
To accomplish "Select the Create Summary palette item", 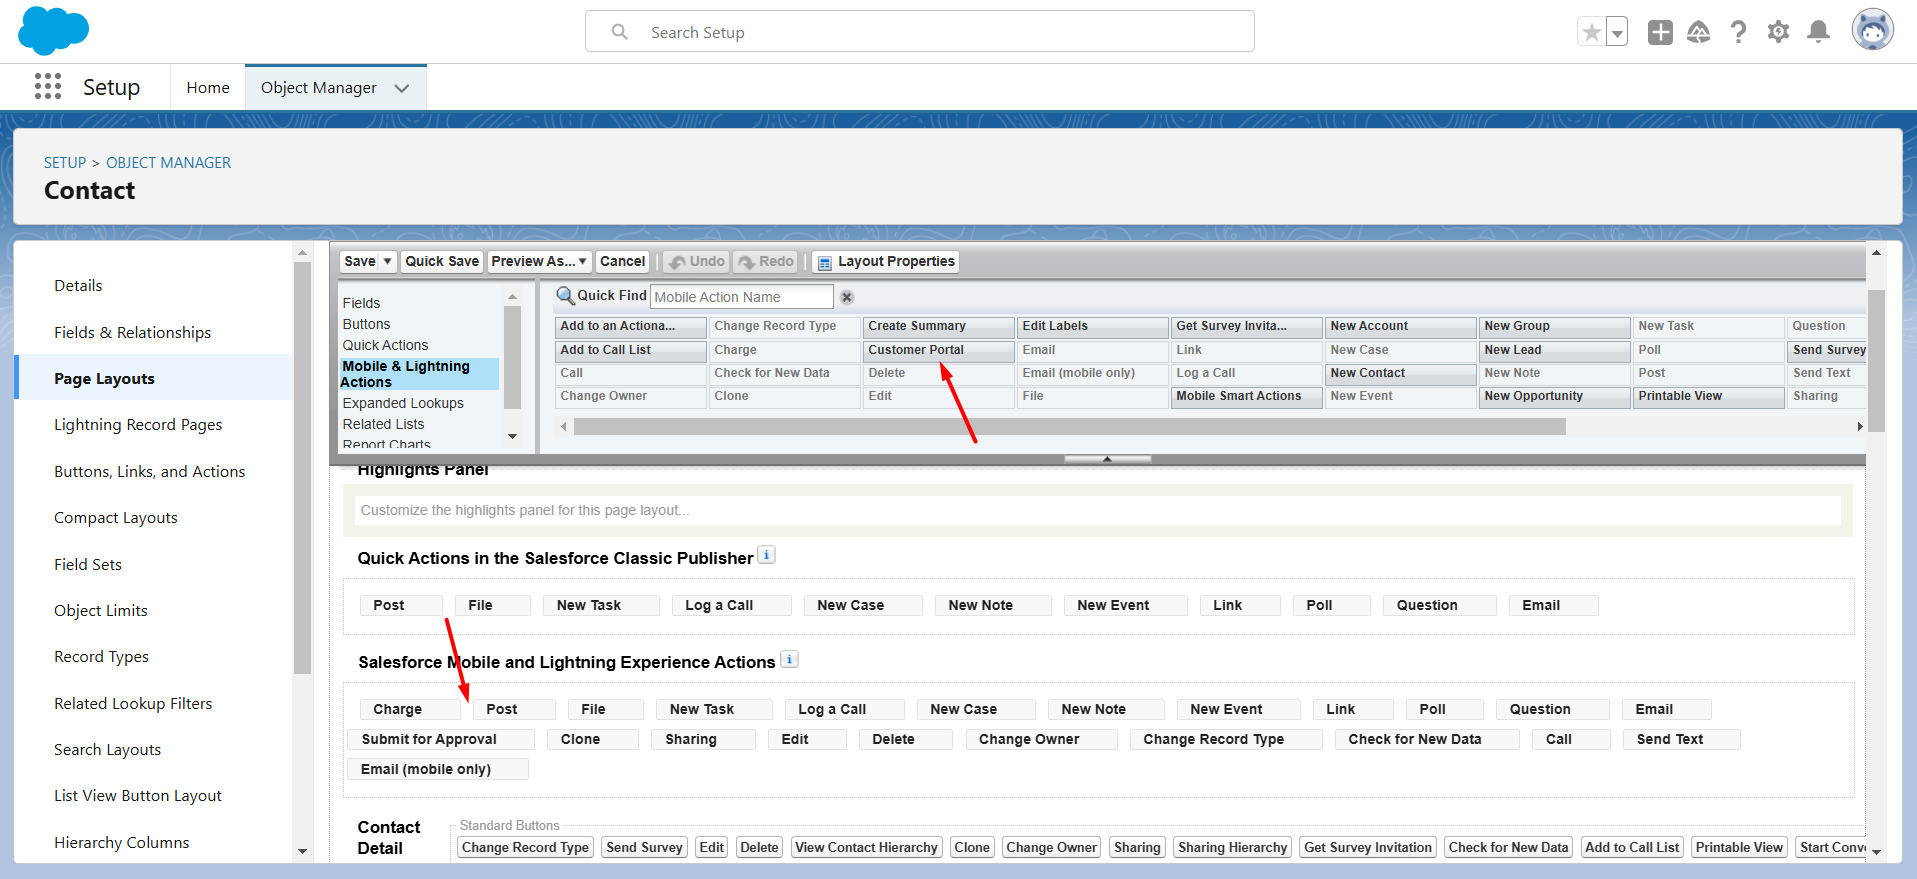I will click(938, 326).
